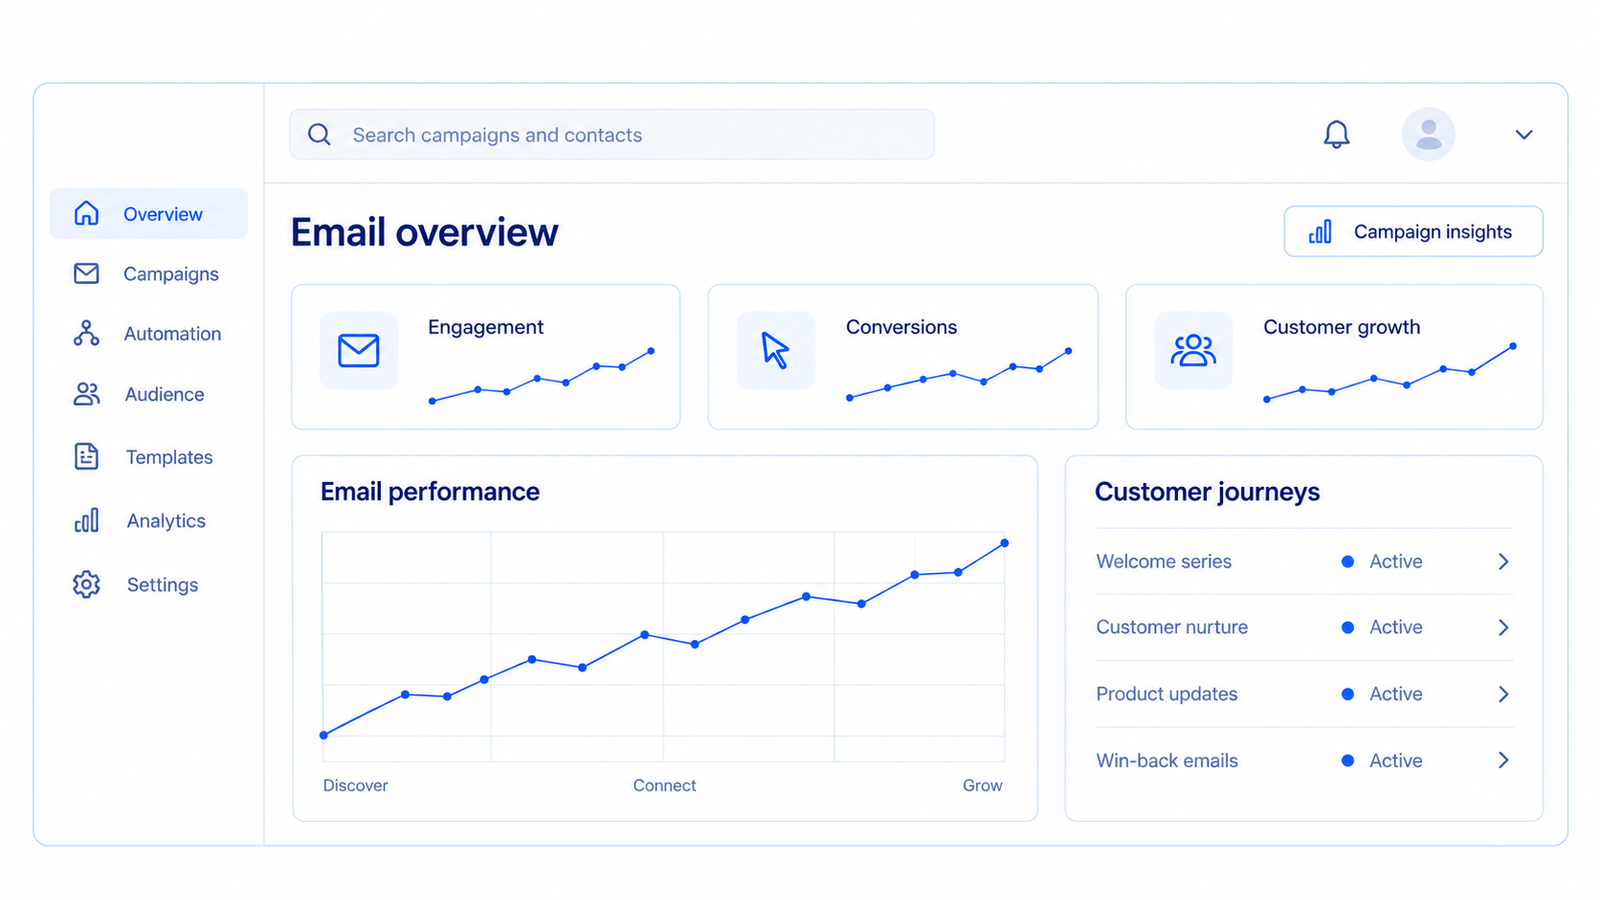
Task: Open the Campaigns menu item
Action: [149, 273]
